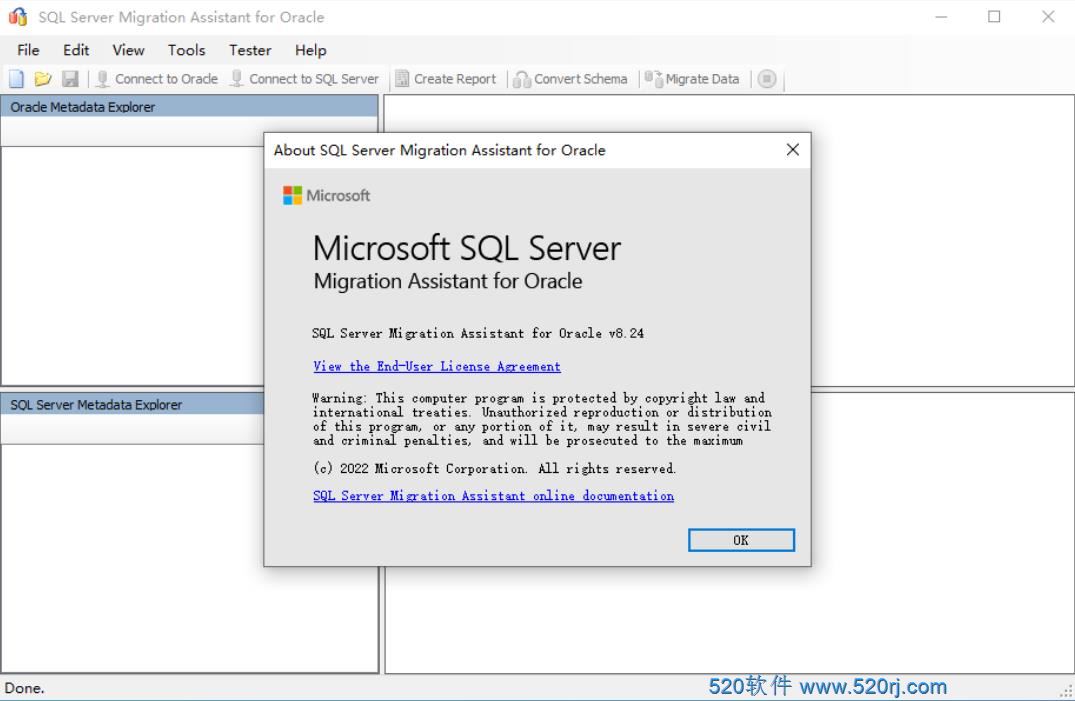The height and width of the screenshot is (701, 1075).
Task: Click the version text 'v8.24' line
Action: [478, 333]
